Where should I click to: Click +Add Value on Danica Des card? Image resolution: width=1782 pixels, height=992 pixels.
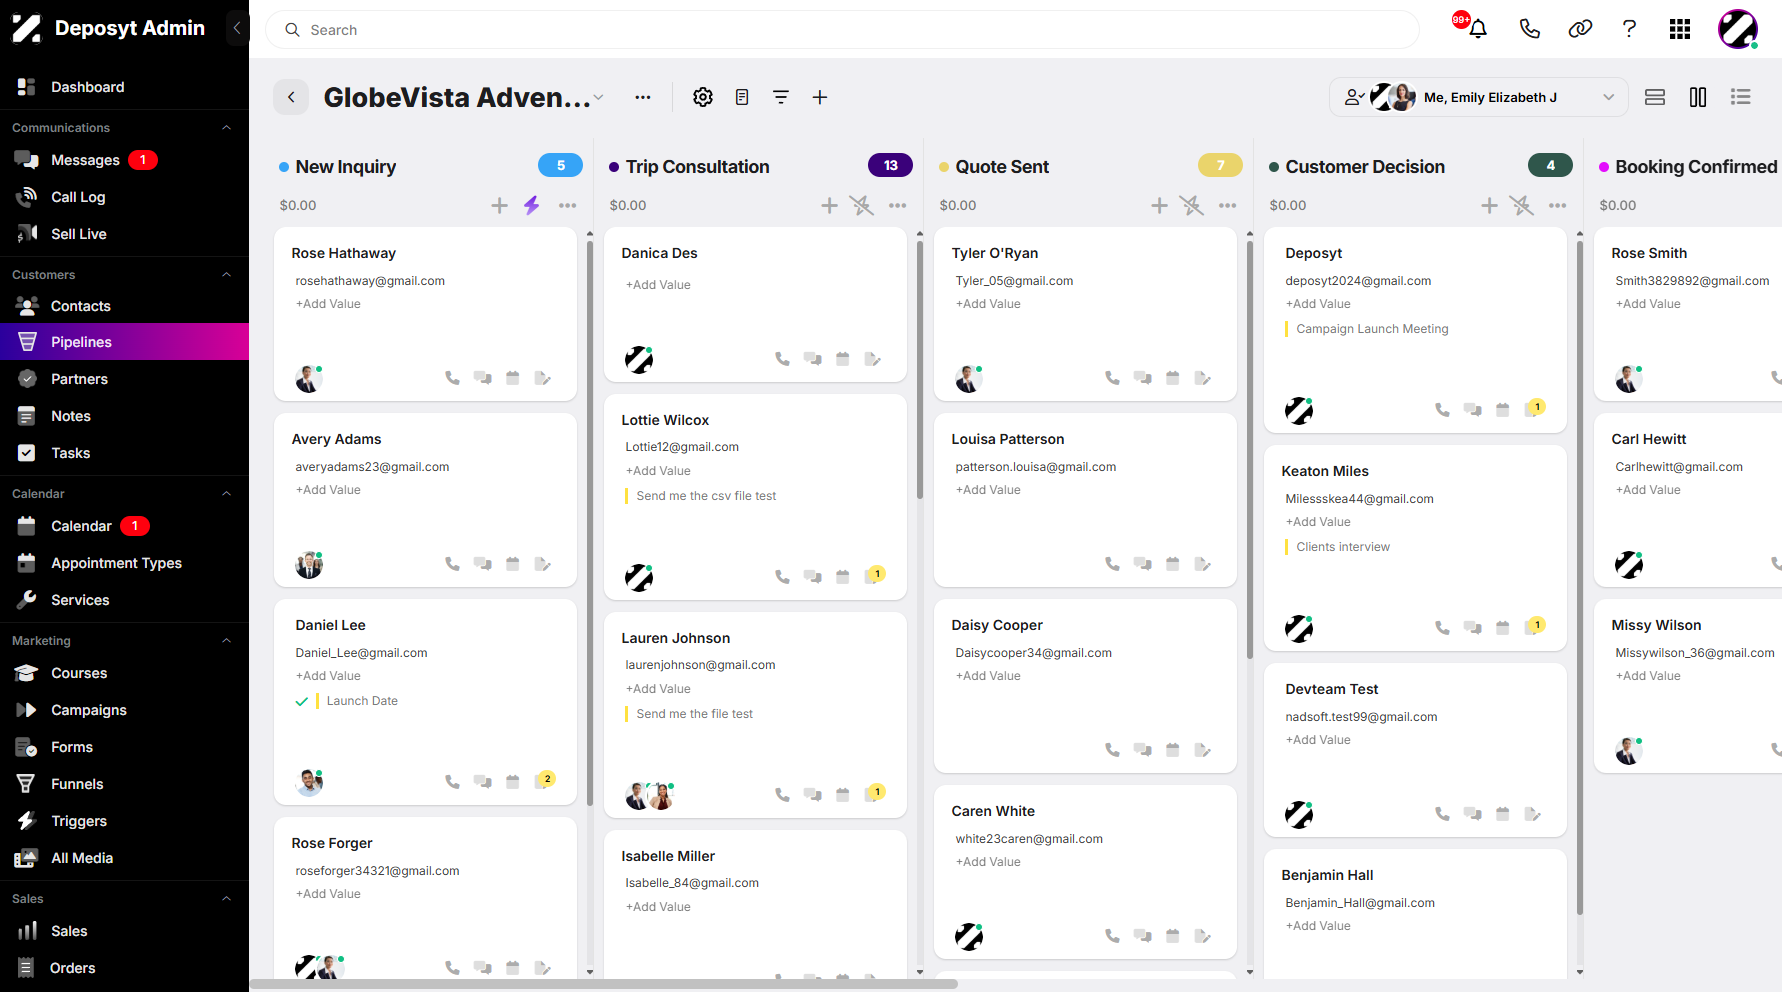(x=658, y=285)
